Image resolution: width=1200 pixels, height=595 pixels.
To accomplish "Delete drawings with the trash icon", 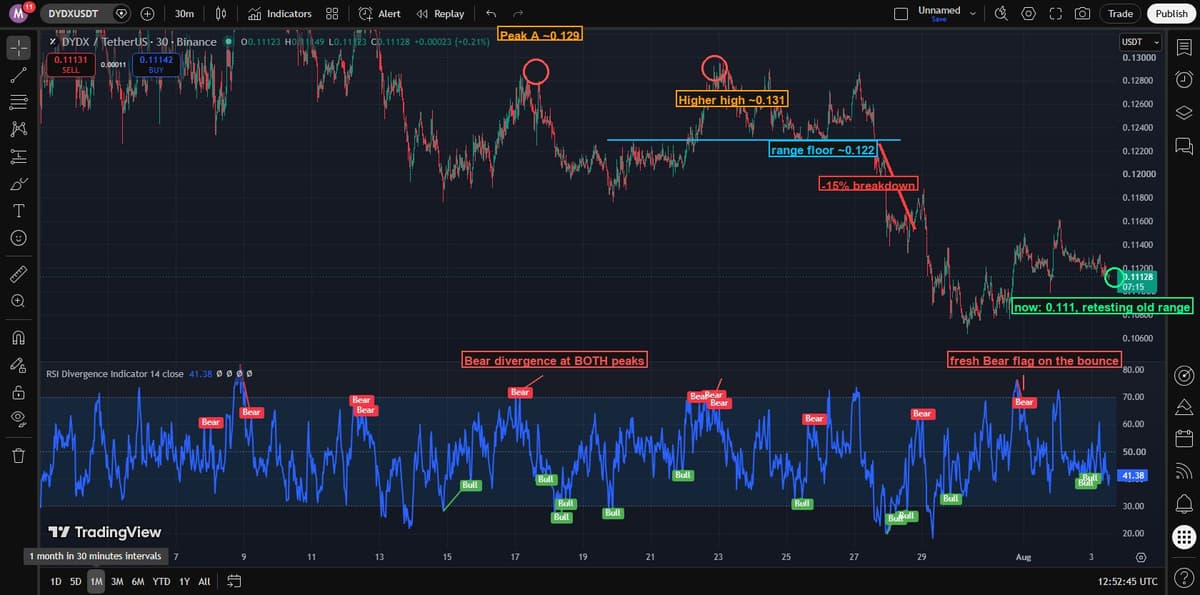I will 18,456.
